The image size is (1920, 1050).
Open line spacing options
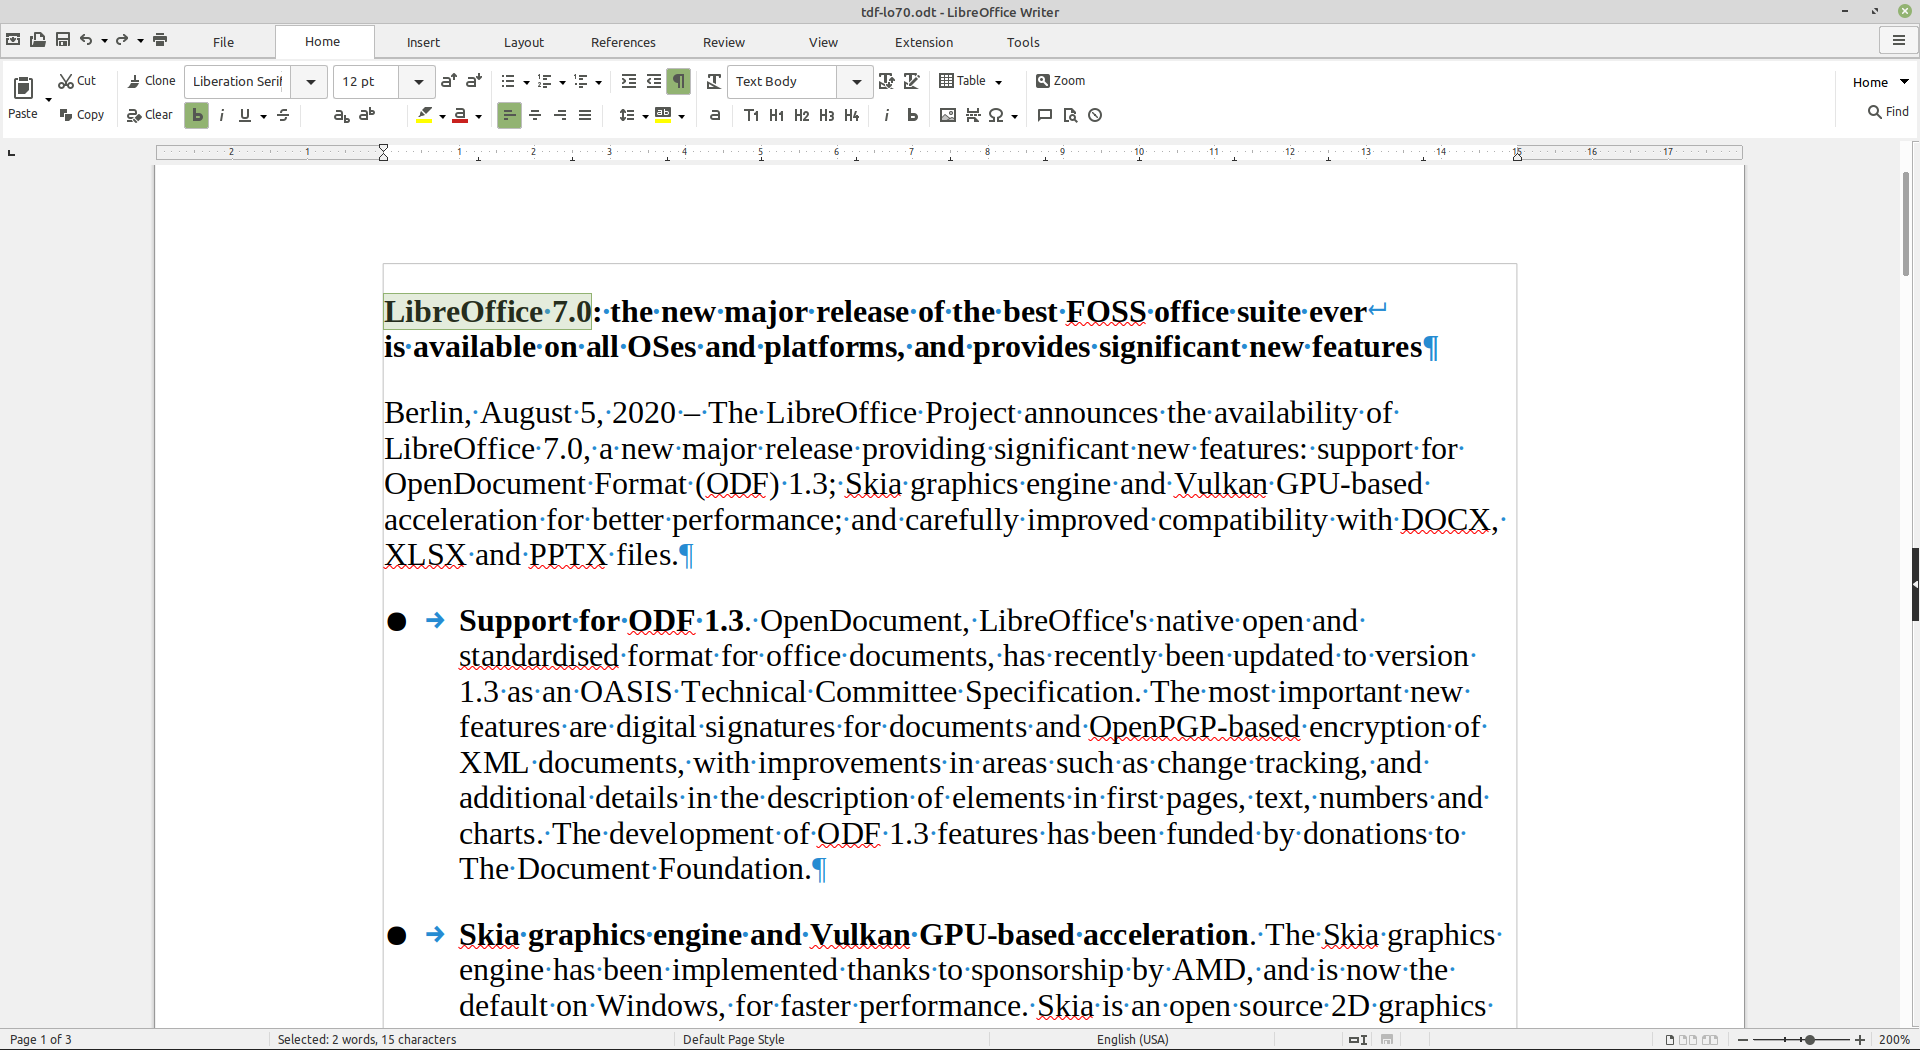coord(628,116)
